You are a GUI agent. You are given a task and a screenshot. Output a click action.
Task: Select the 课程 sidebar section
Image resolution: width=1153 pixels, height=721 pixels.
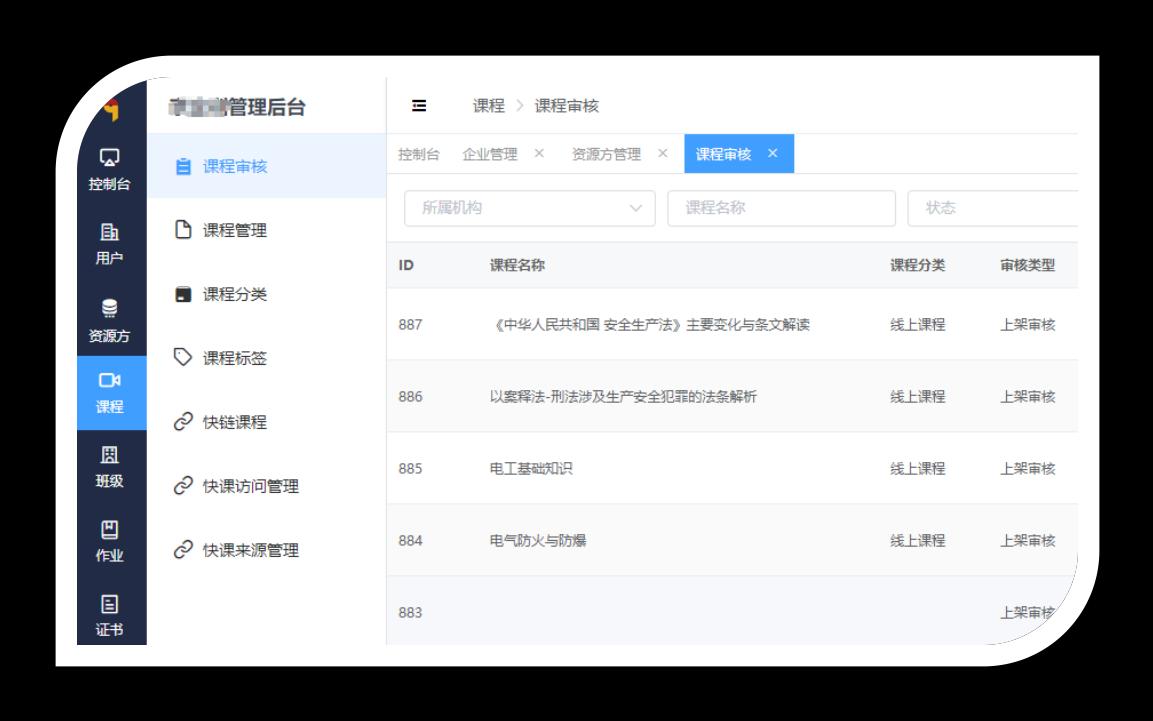point(111,392)
